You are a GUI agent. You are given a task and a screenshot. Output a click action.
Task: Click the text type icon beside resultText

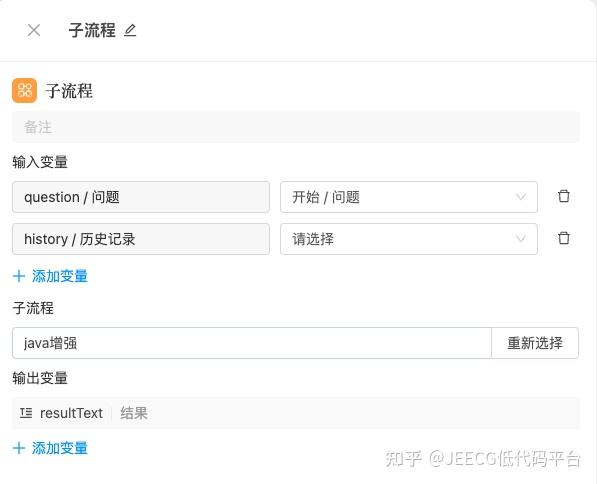[26, 413]
